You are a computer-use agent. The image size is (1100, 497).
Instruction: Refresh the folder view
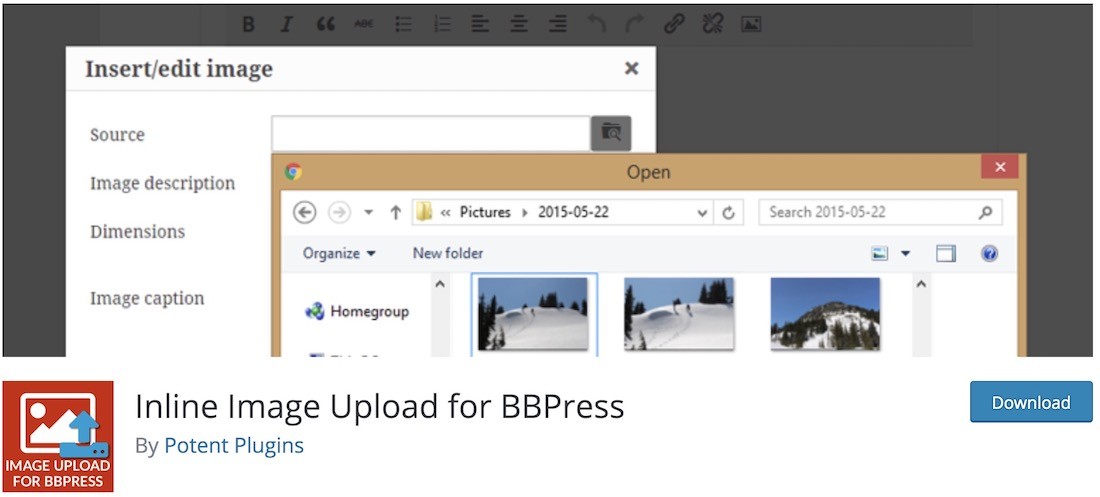[728, 213]
